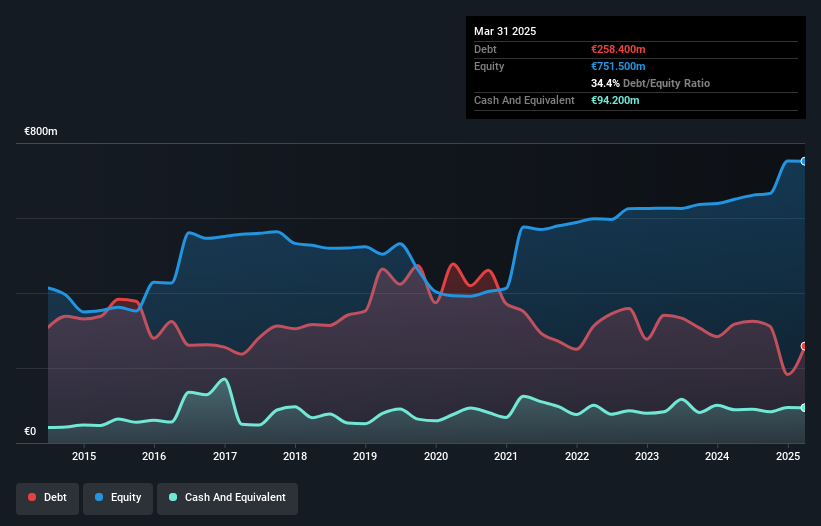The width and height of the screenshot is (821, 526).
Task: Click the 2024 x-axis label
Action: tap(717, 456)
